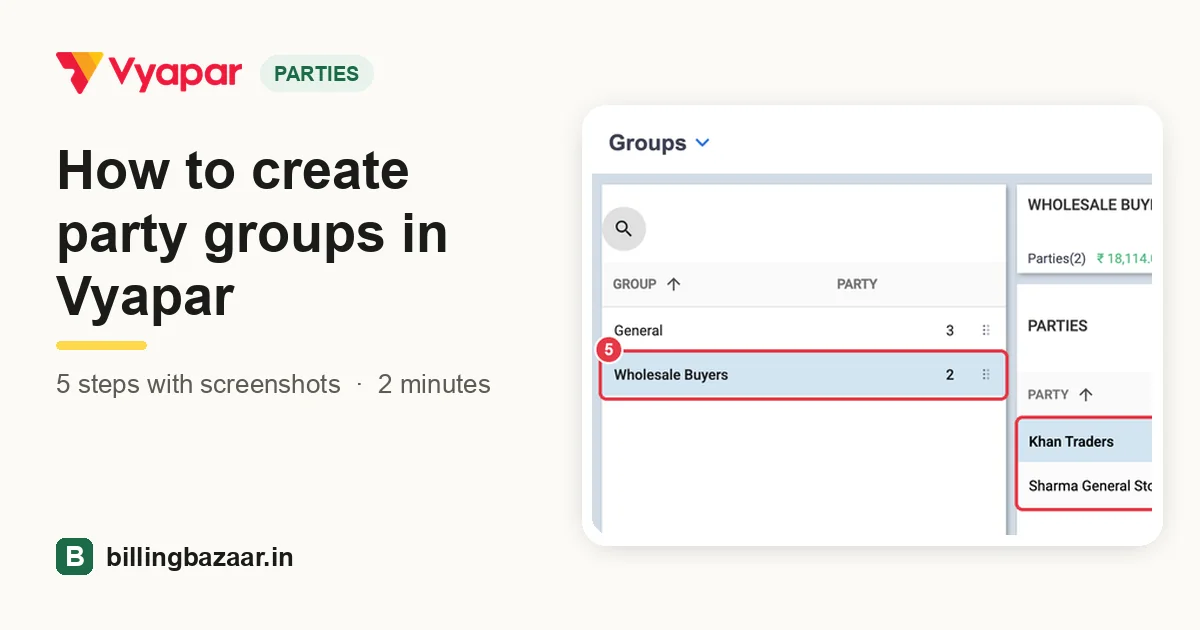The image size is (1200, 630).
Task: Click Wholesale Buyers party count 2
Action: (x=950, y=375)
